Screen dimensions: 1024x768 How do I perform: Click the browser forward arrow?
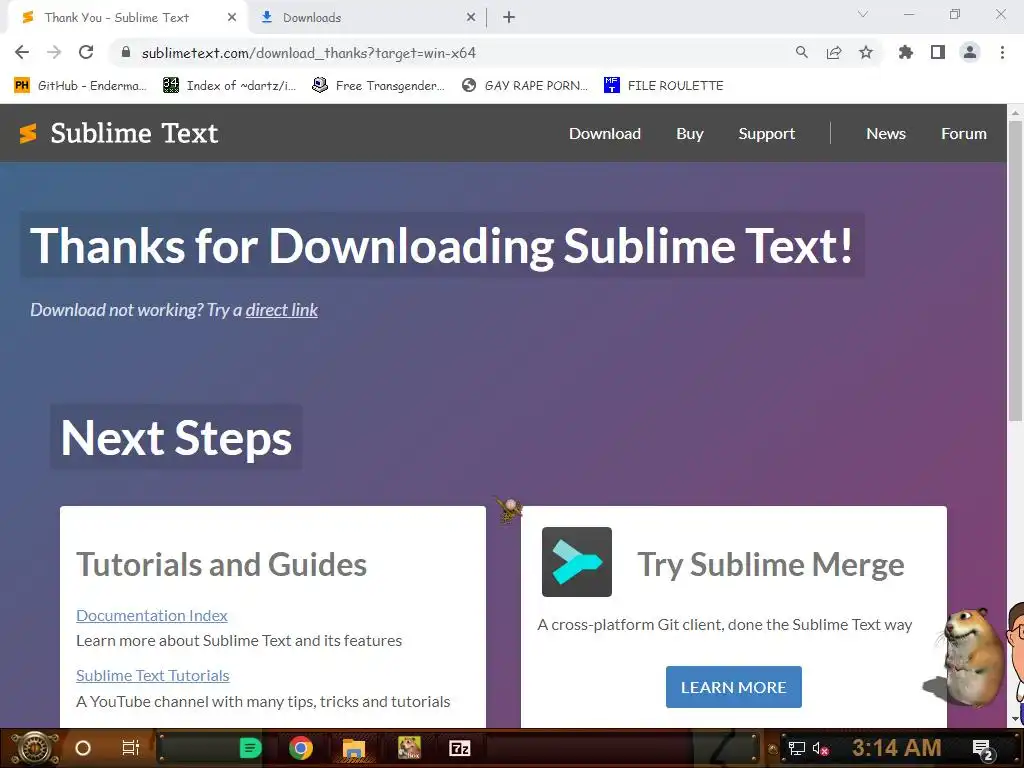(54, 52)
